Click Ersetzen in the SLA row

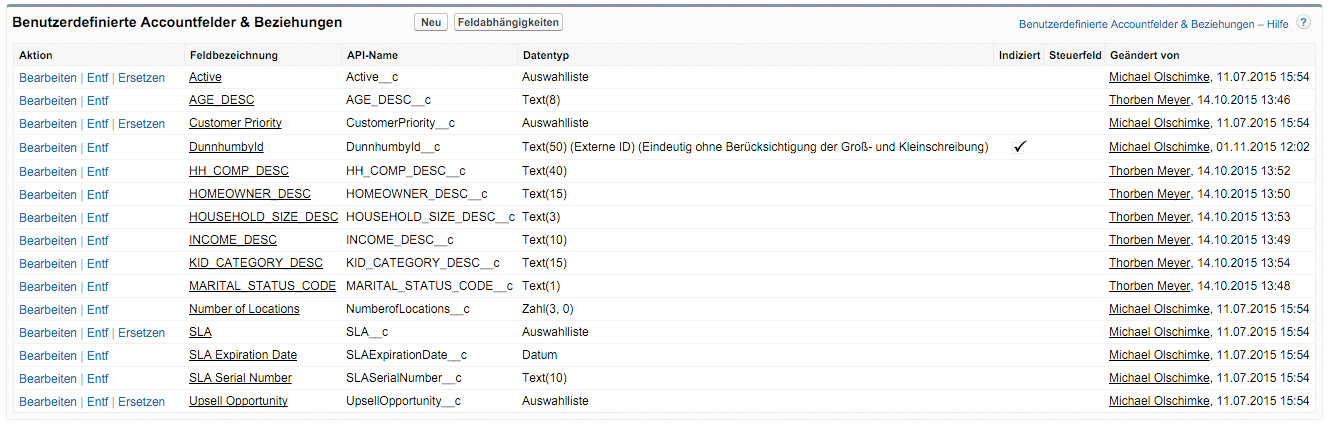(141, 332)
